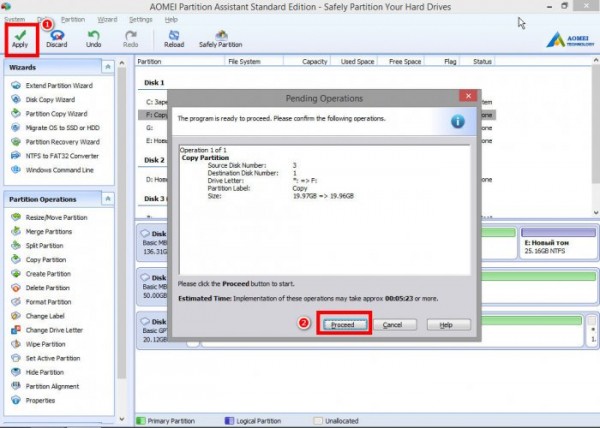Click the Discard toolbar icon
This screenshot has width=600, height=428.
pyautogui.click(x=57, y=39)
